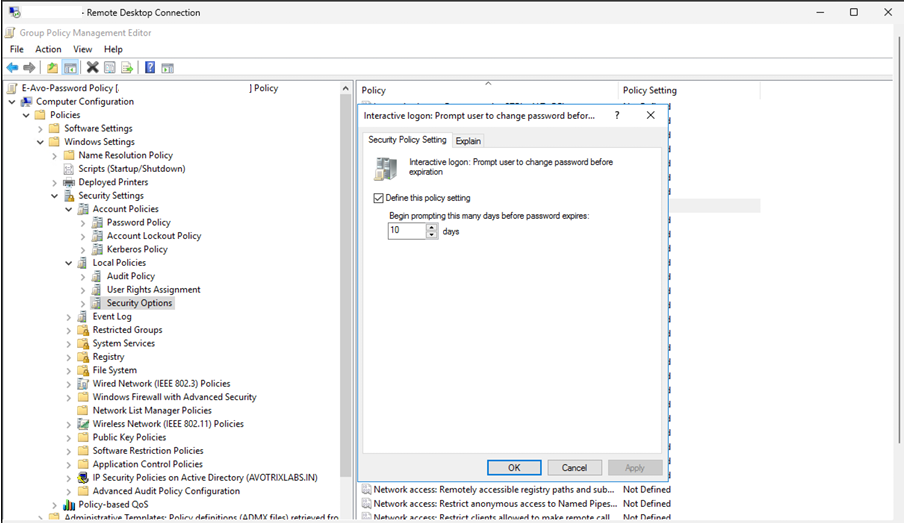Select Application Control Policies in tree

(x=148, y=464)
